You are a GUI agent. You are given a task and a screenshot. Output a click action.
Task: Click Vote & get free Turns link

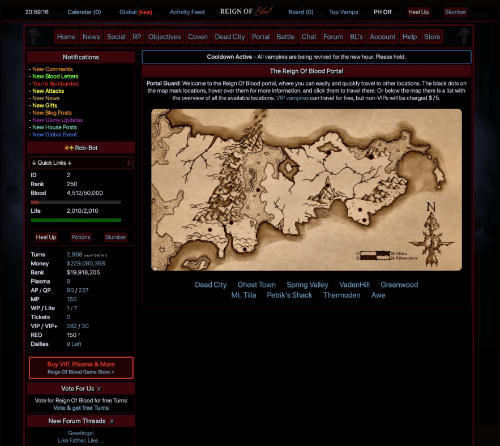pos(81,408)
